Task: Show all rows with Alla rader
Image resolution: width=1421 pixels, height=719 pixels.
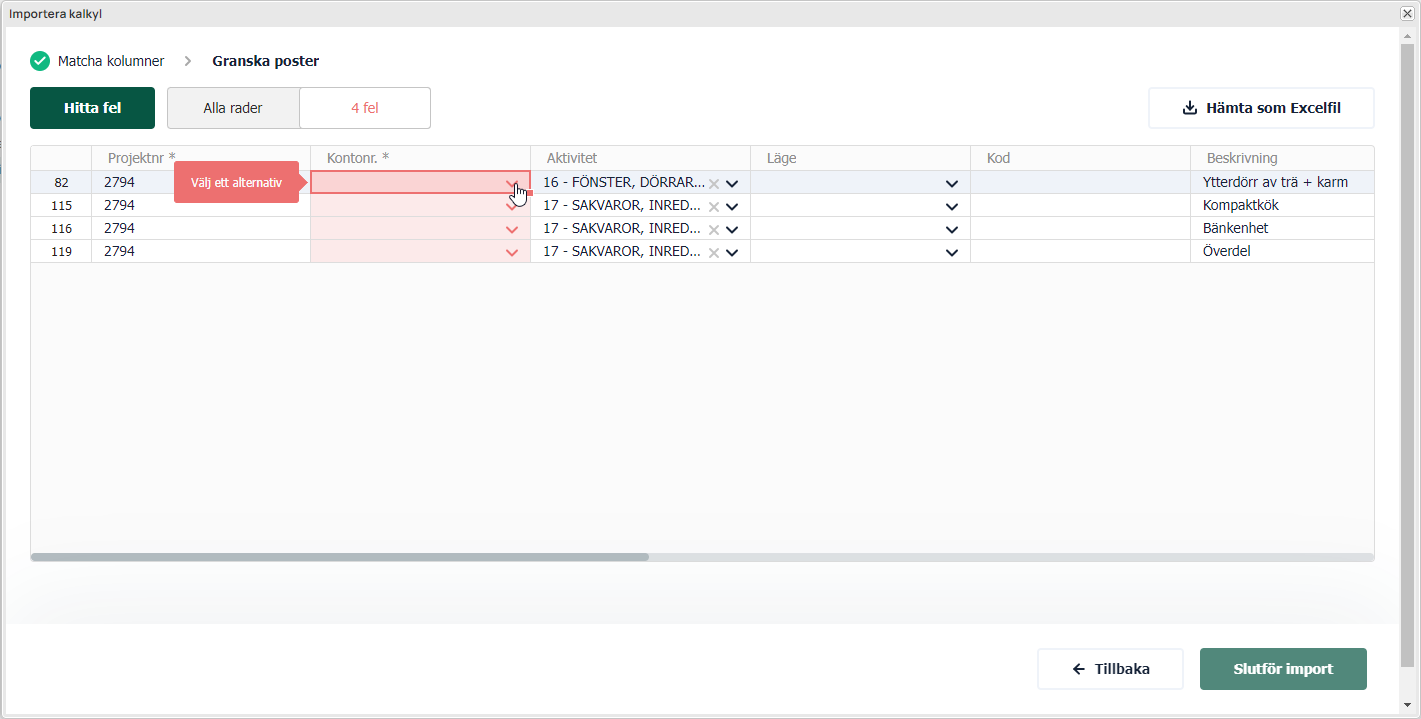Action: 233,108
